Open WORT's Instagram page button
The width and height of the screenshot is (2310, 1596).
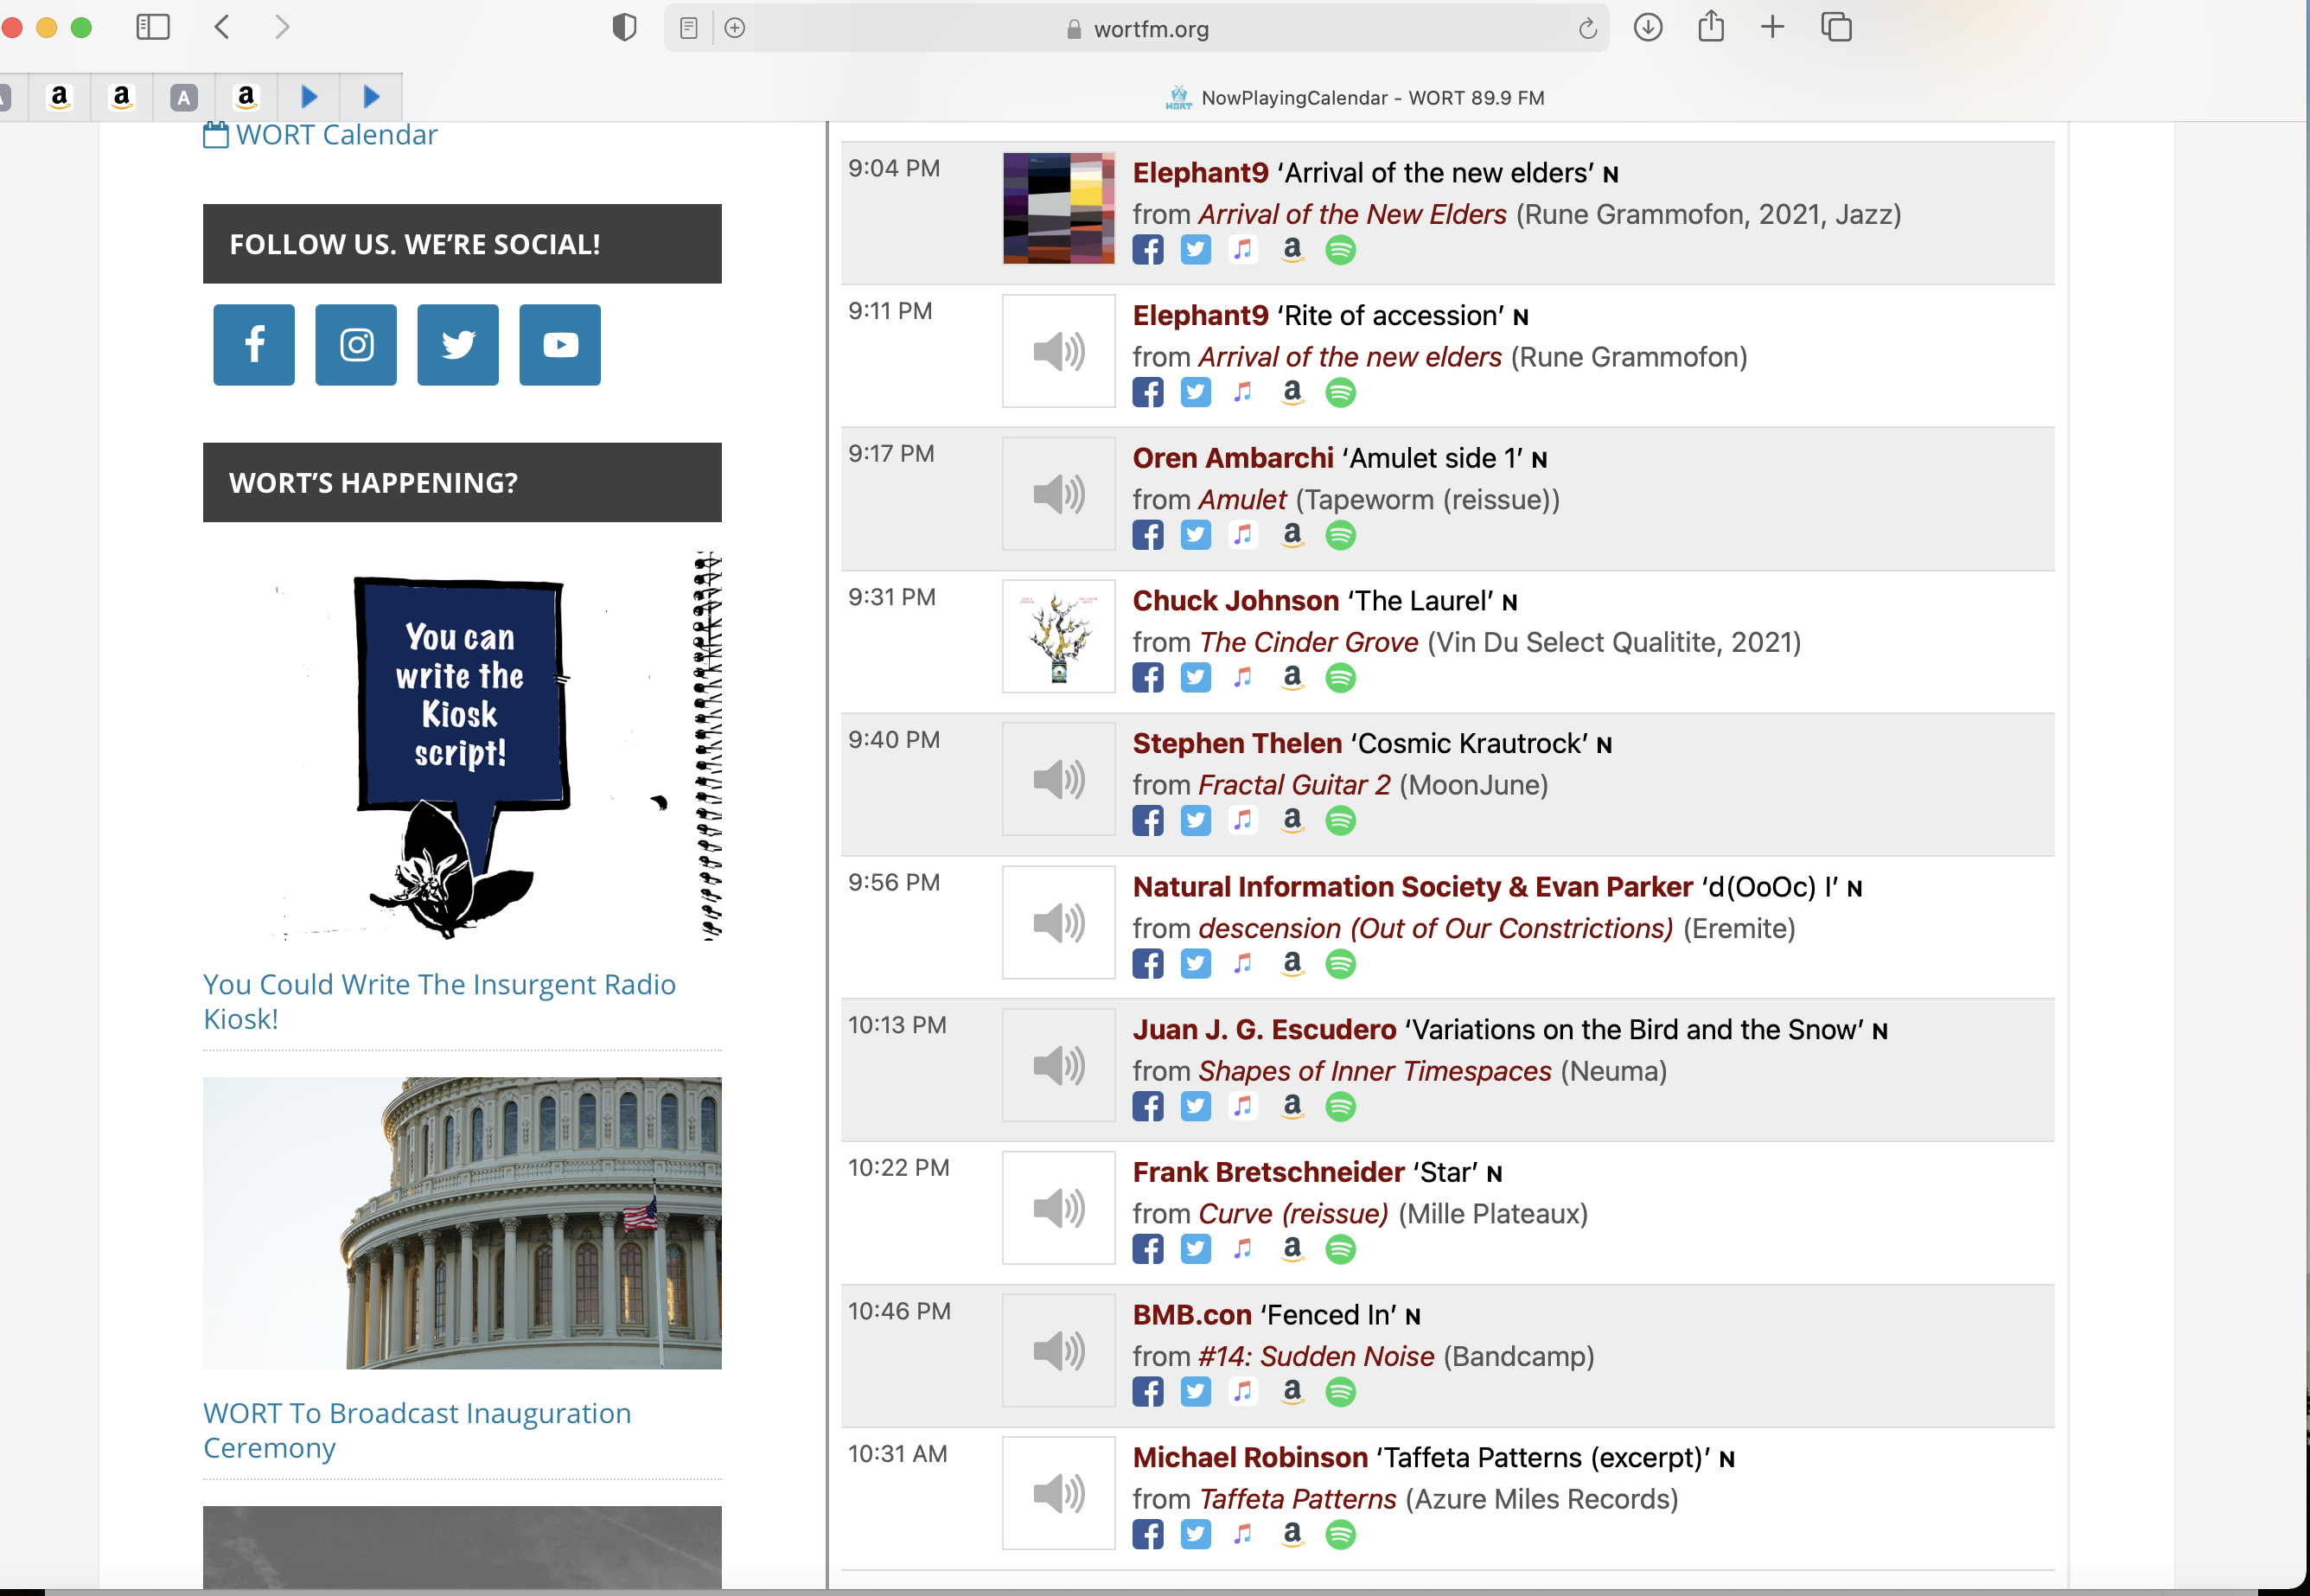point(356,345)
